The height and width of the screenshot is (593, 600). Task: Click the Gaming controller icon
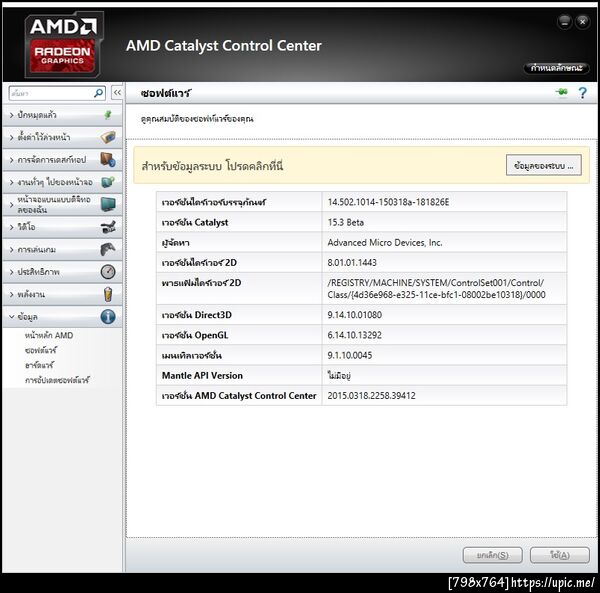108,249
